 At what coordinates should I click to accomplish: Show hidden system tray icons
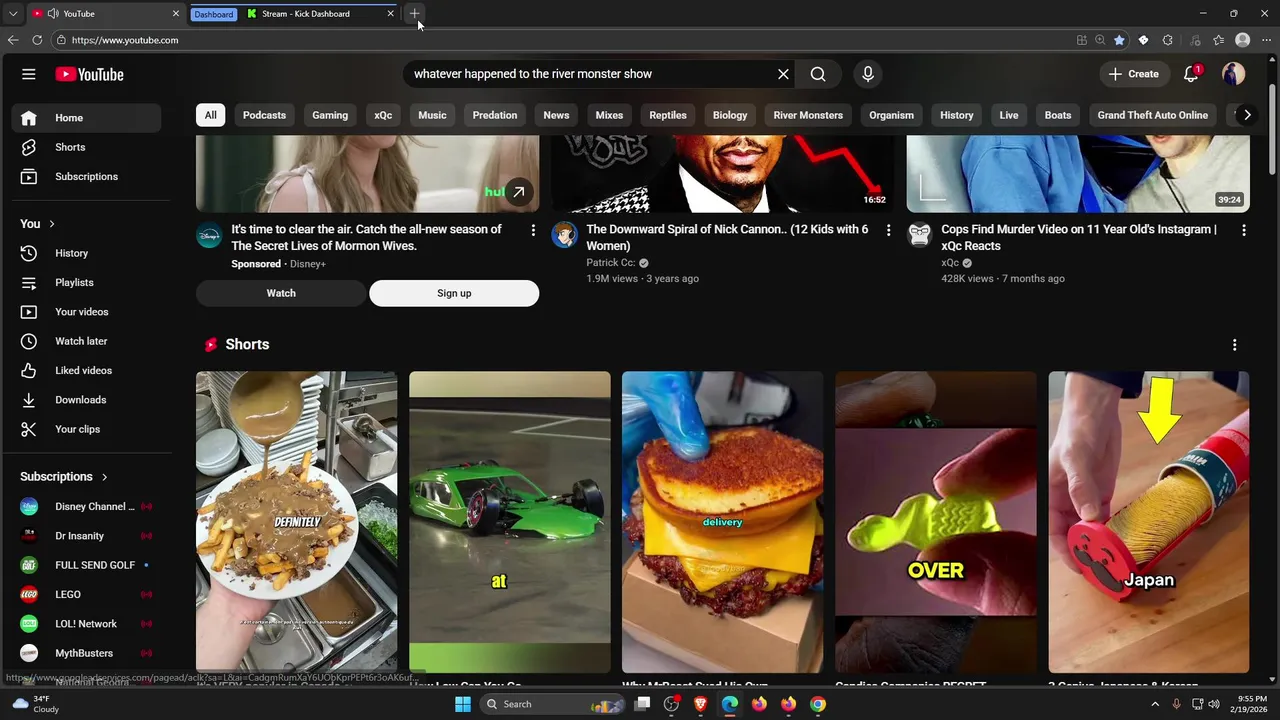pos(1155,704)
